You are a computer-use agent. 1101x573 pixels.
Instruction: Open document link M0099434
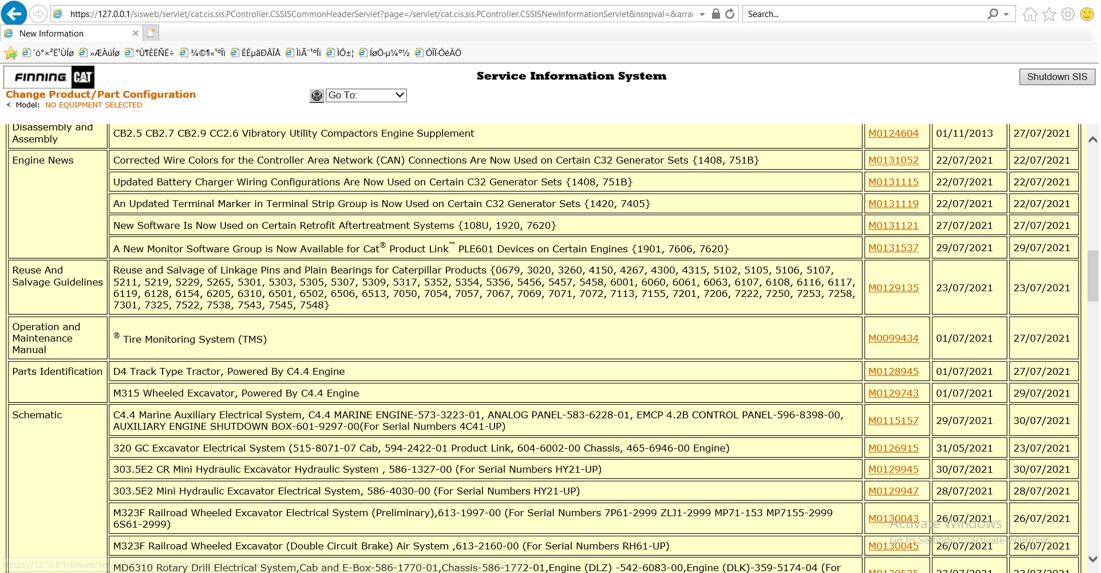tap(893, 338)
